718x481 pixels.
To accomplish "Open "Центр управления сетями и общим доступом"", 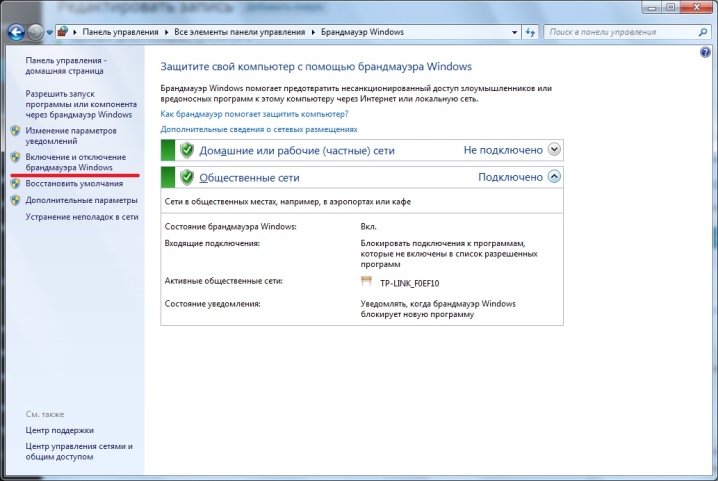I will 79,451.
